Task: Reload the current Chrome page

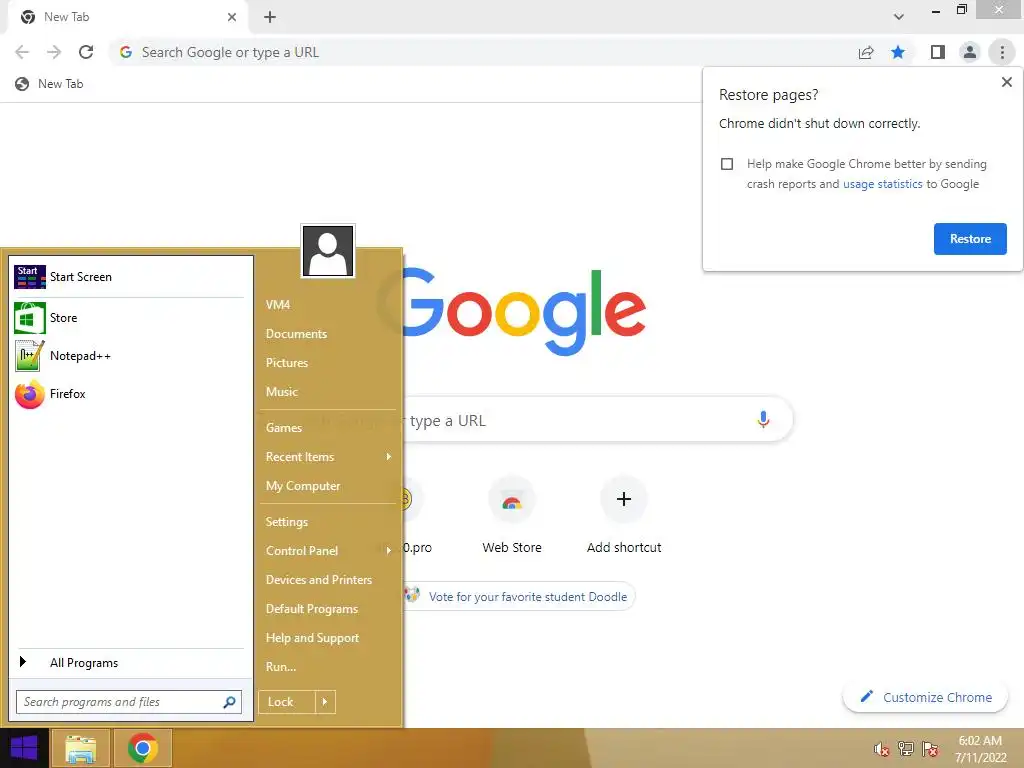Action: (x=86, y=52)
